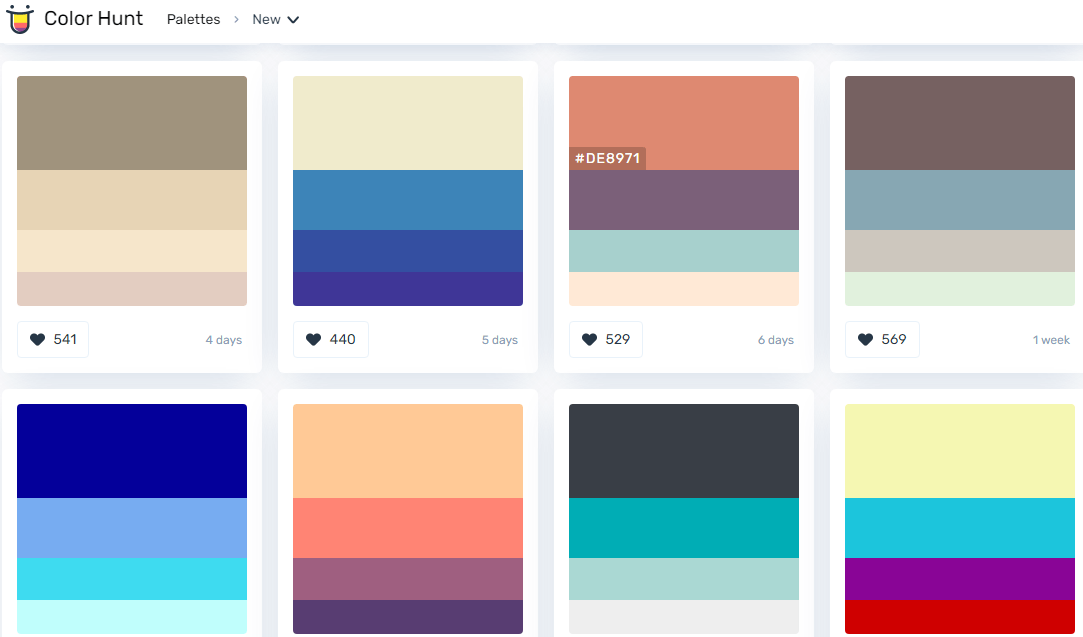1083x637 pixels.
Task: Click the 4 days timestamp link
Action: point(223,339)
